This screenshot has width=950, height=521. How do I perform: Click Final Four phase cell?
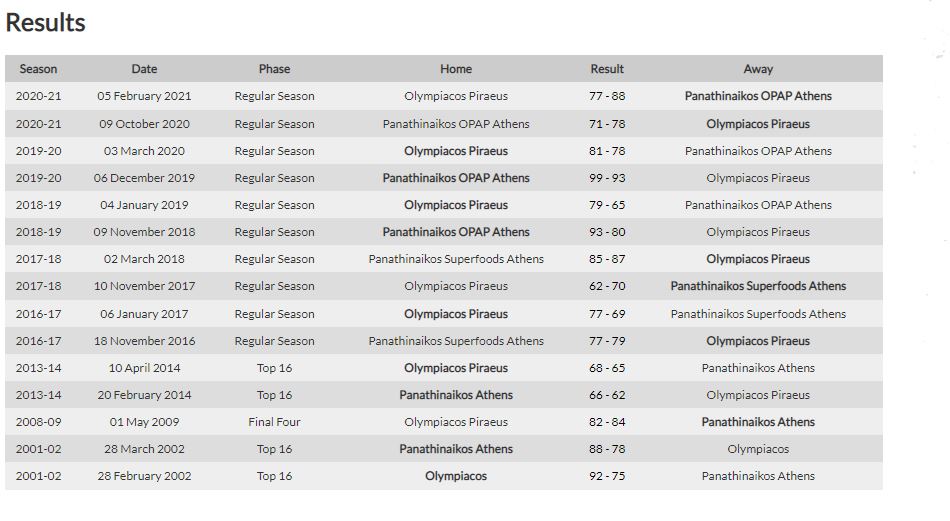[274, 422]
